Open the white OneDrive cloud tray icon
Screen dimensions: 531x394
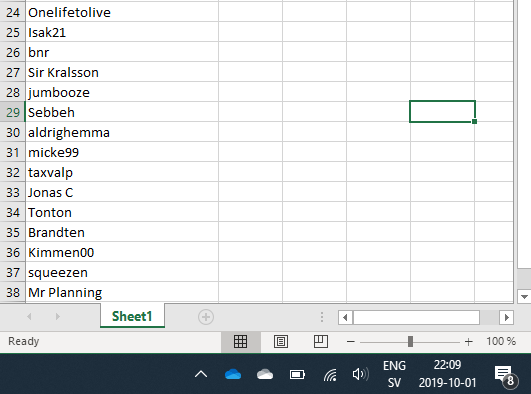[265, 374]
